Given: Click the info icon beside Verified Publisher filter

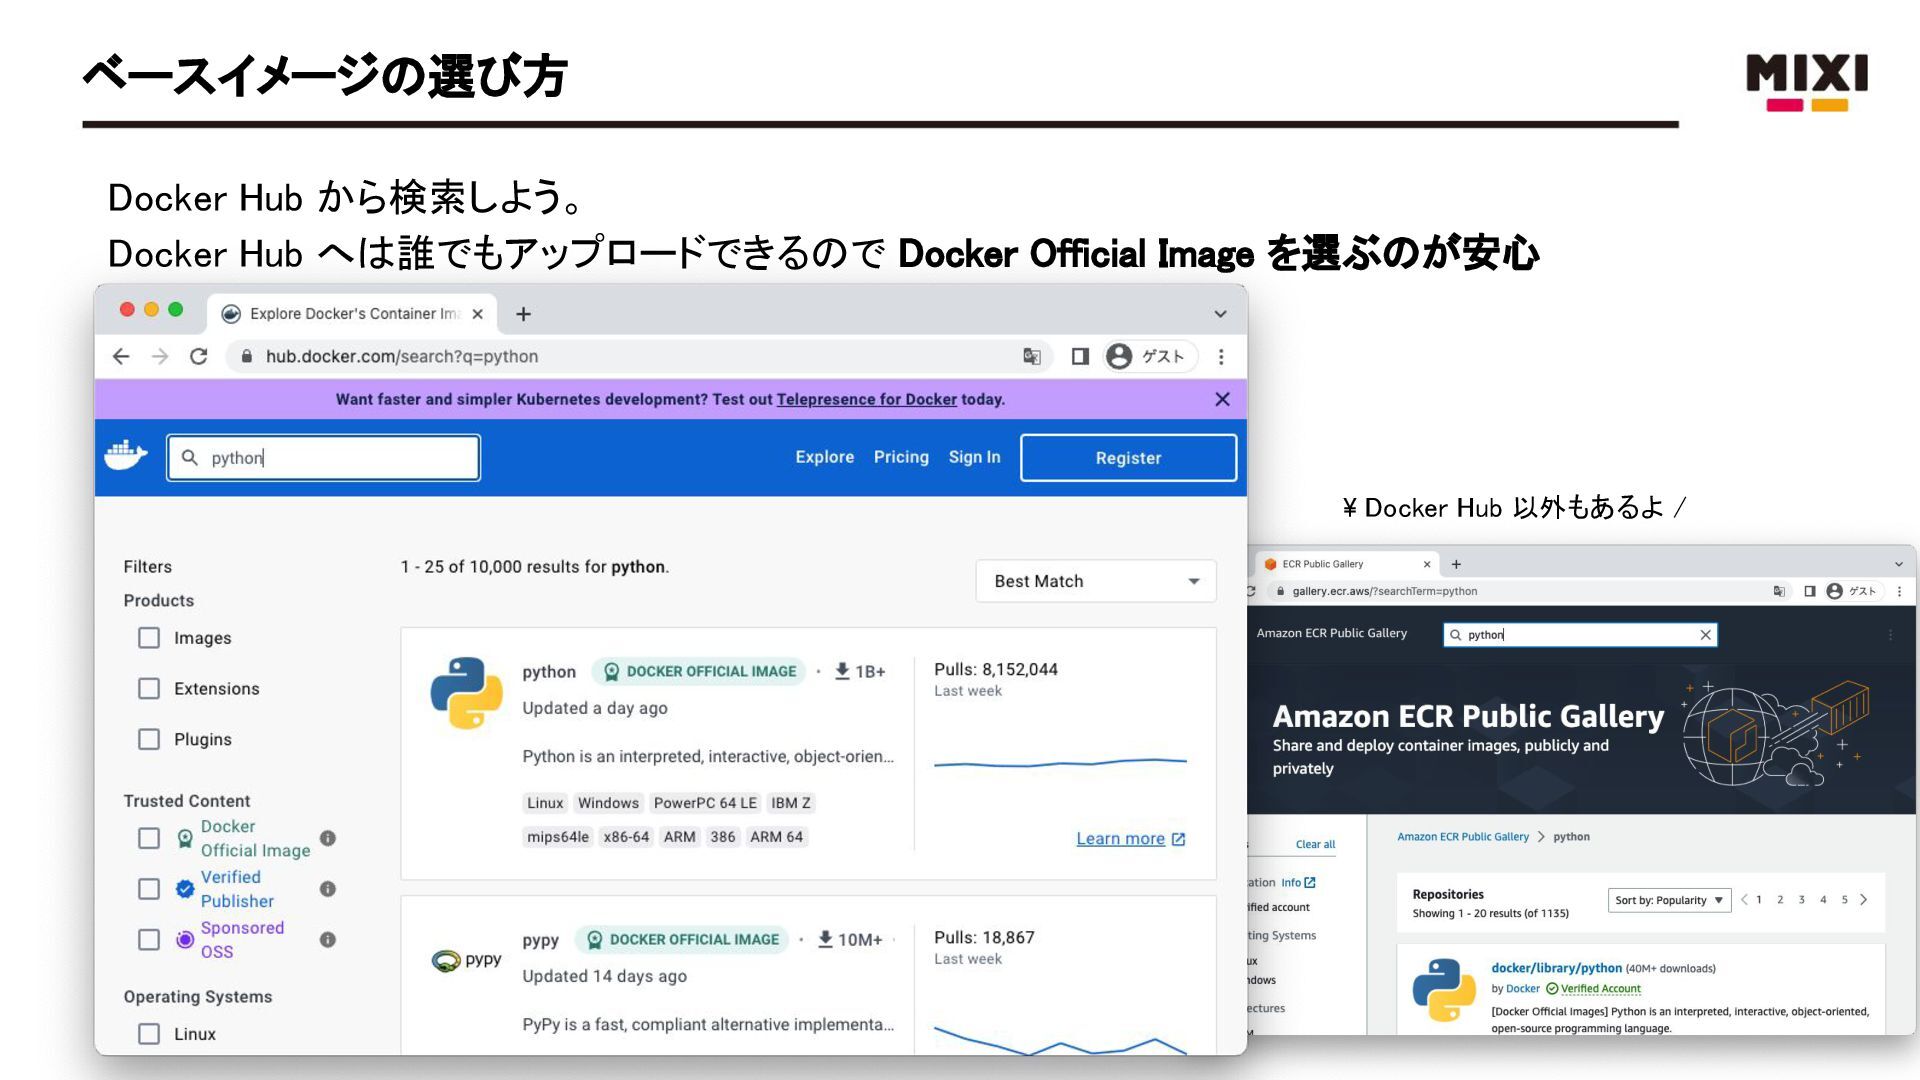Looking at the screenshot, I should pos(328,889).
